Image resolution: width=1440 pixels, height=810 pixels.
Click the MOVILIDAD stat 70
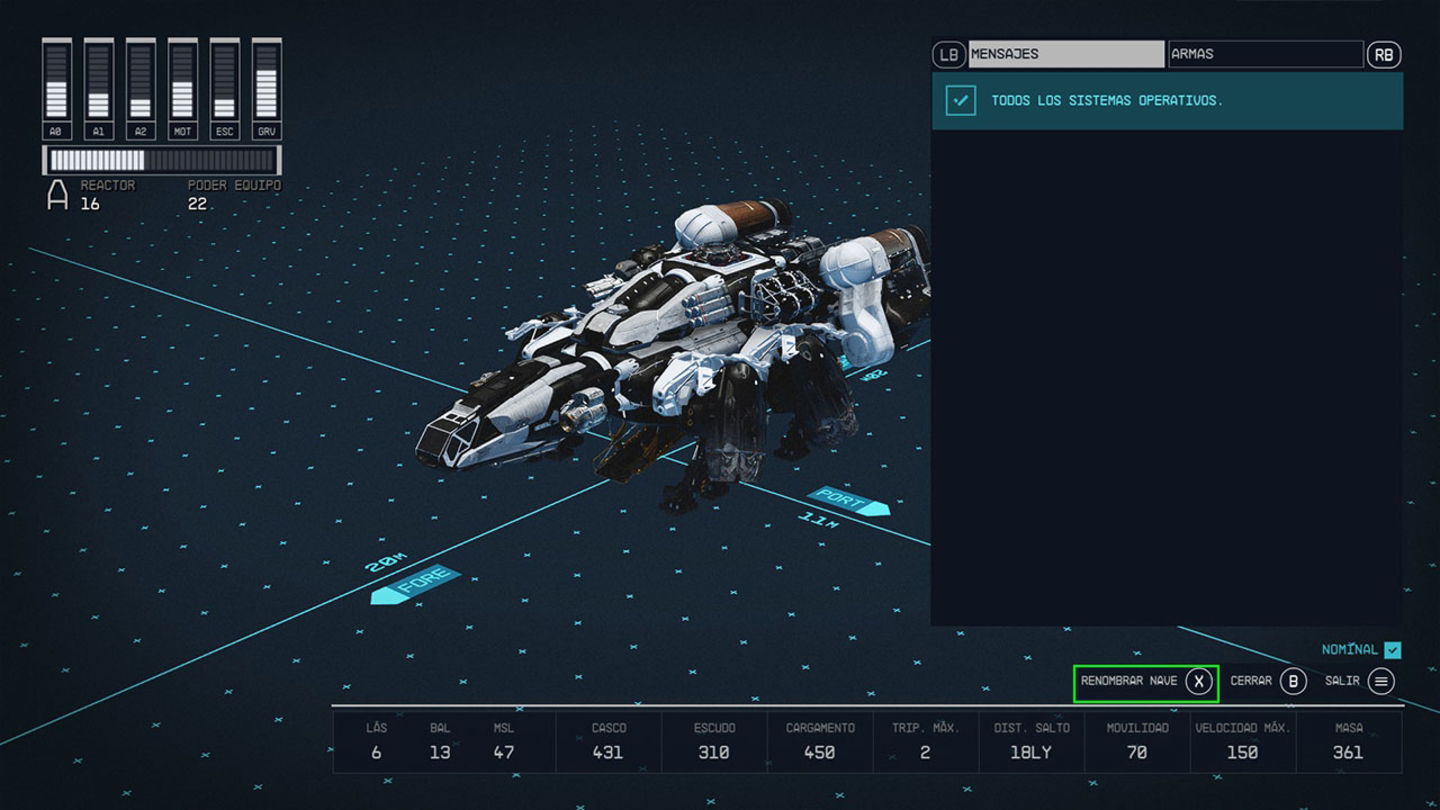[x=1137, y=741]
